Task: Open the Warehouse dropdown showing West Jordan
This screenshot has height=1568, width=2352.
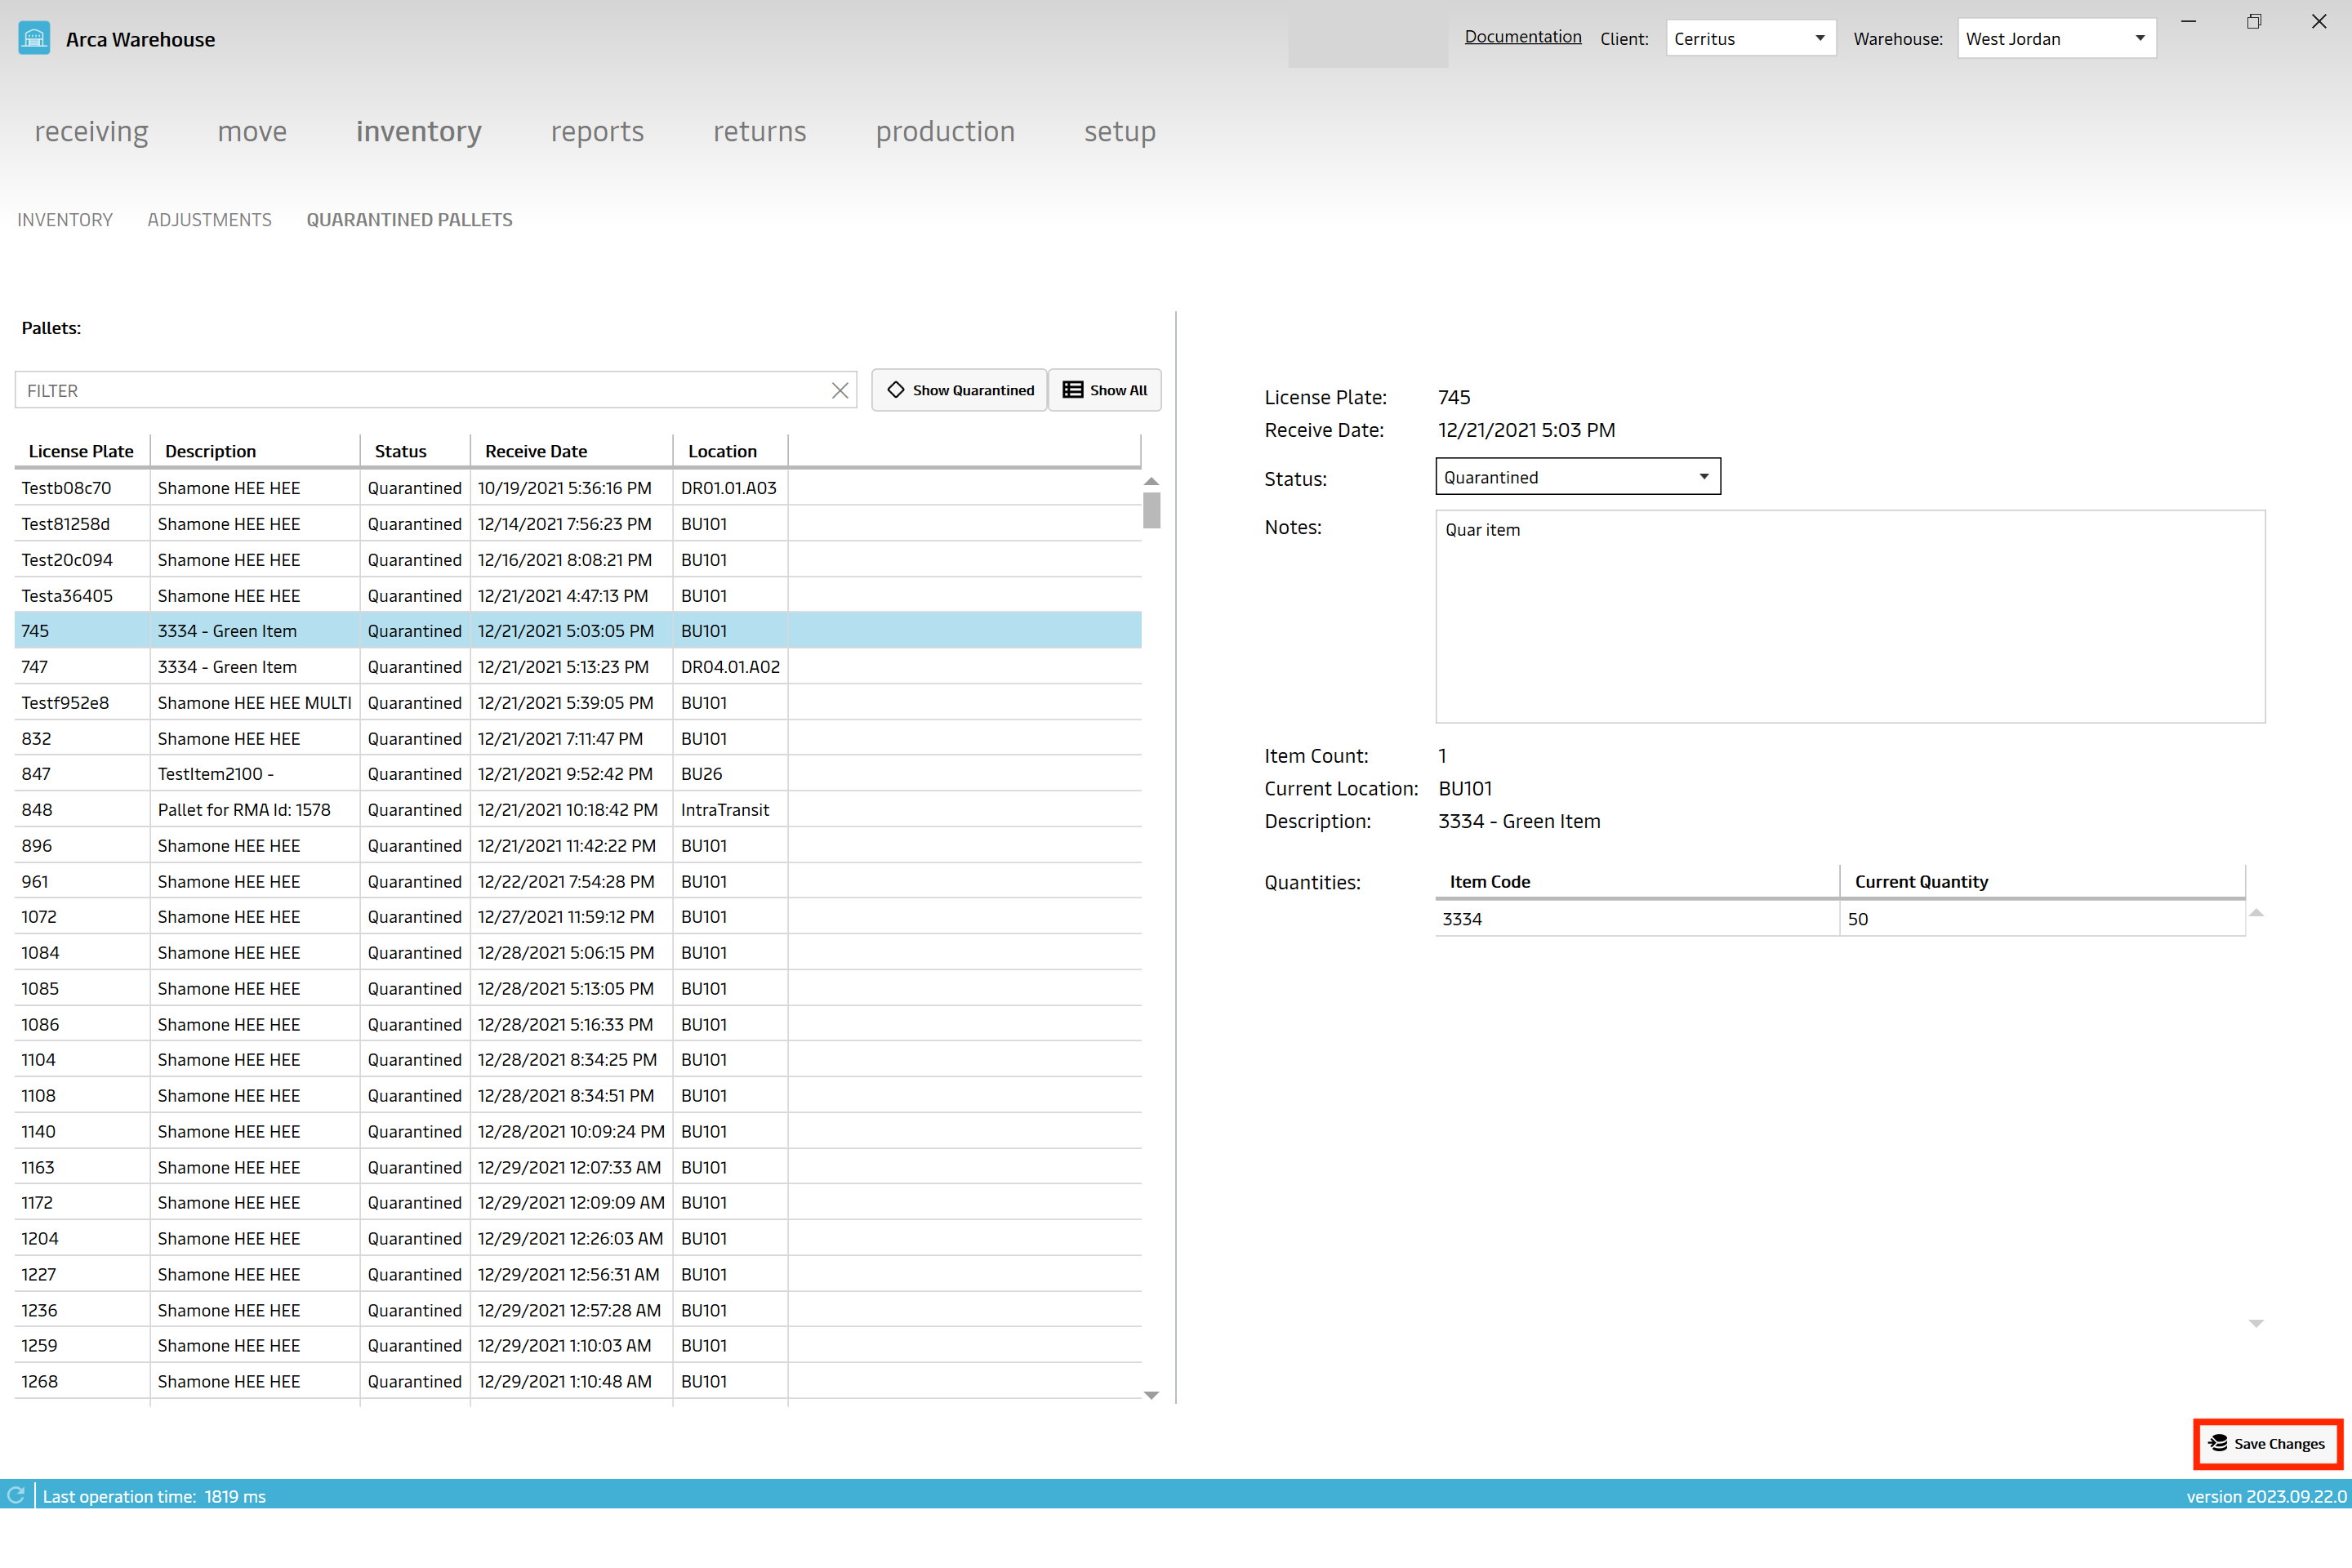Action: pos(2056,39)
